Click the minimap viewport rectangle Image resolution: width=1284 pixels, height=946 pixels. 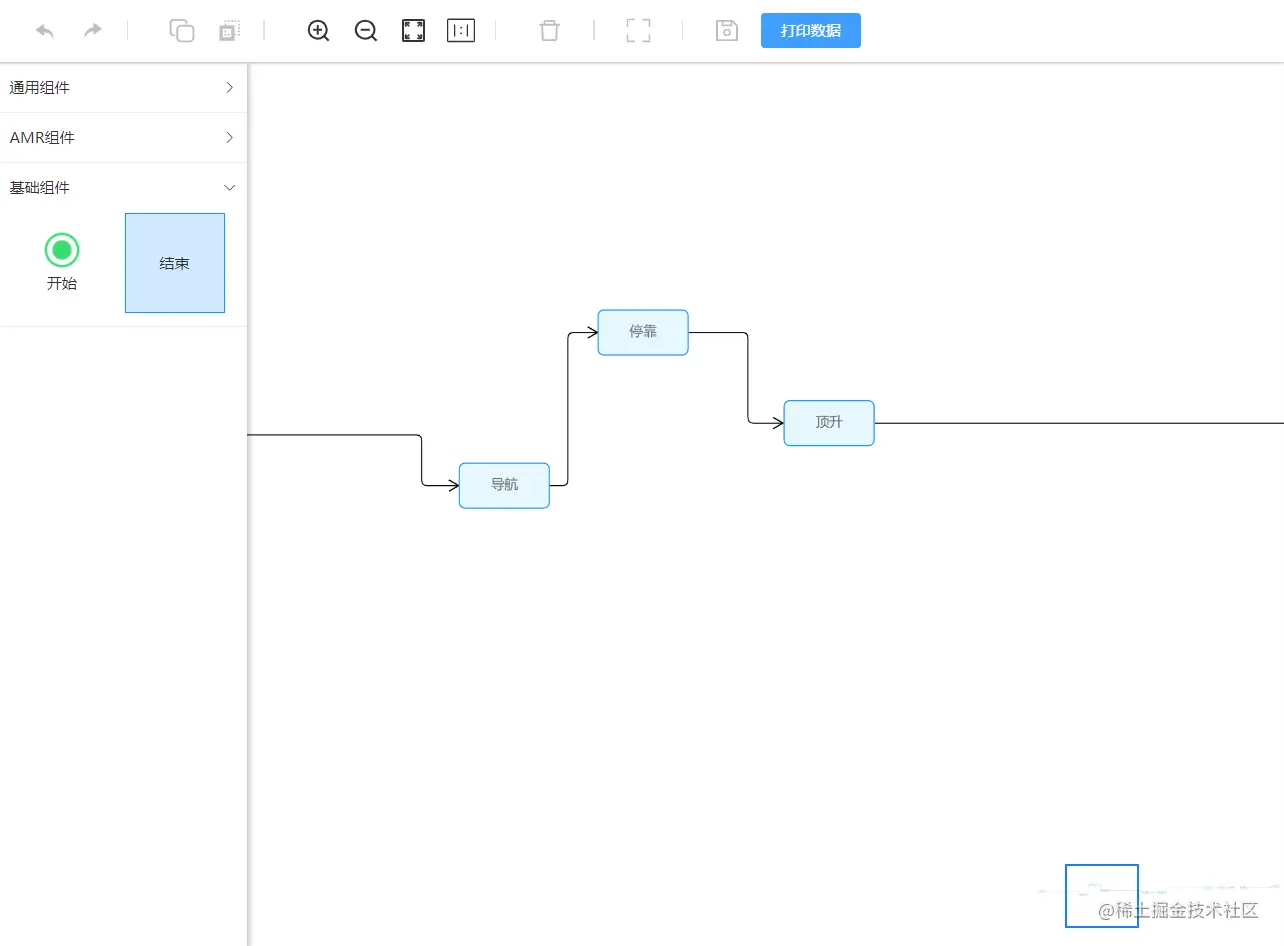click(x=1102, y=896)
